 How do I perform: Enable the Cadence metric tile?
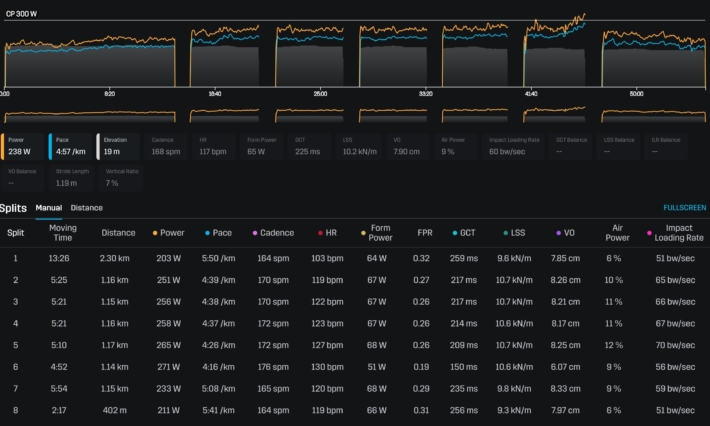pos(166,146)
